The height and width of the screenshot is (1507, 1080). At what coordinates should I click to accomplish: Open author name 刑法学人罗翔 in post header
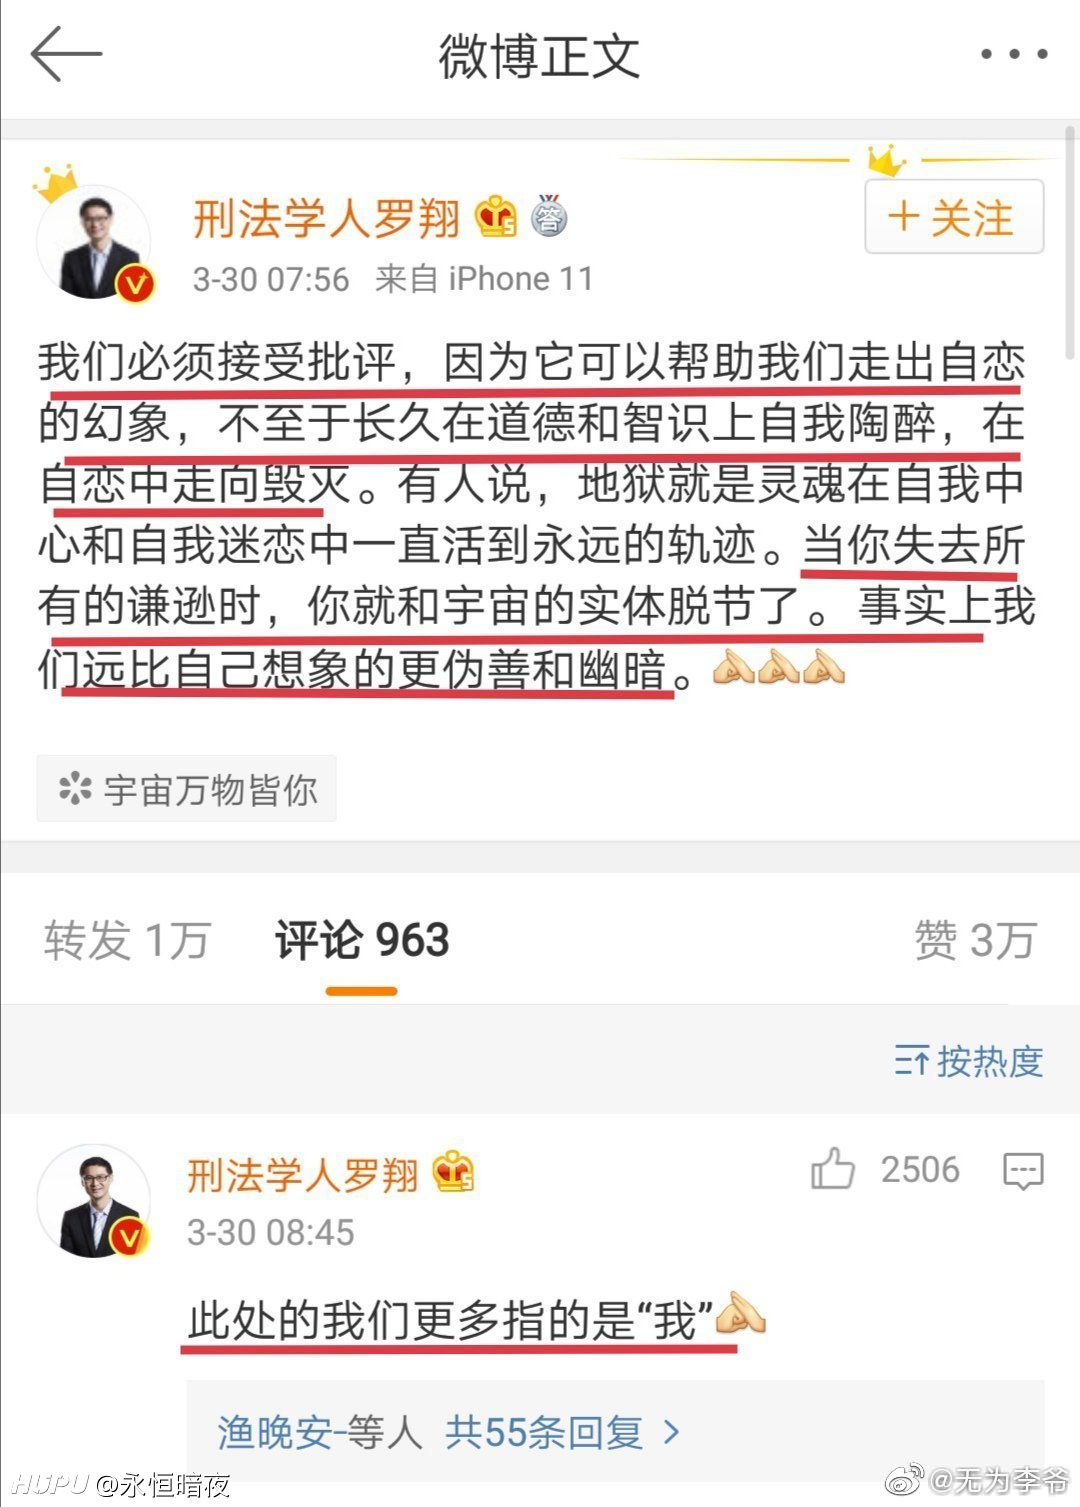pos(326,217)
